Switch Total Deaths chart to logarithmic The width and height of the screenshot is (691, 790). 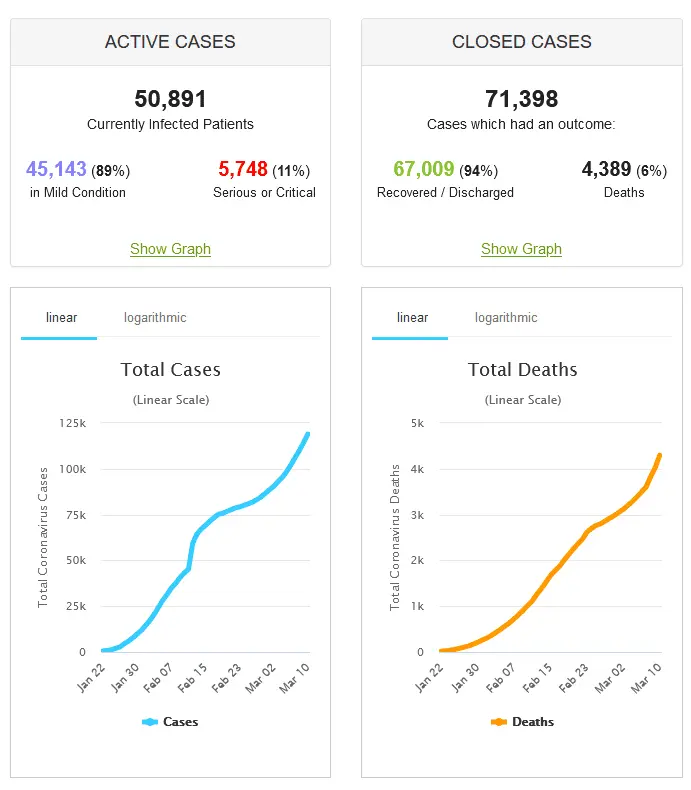(x=506, y=318)
